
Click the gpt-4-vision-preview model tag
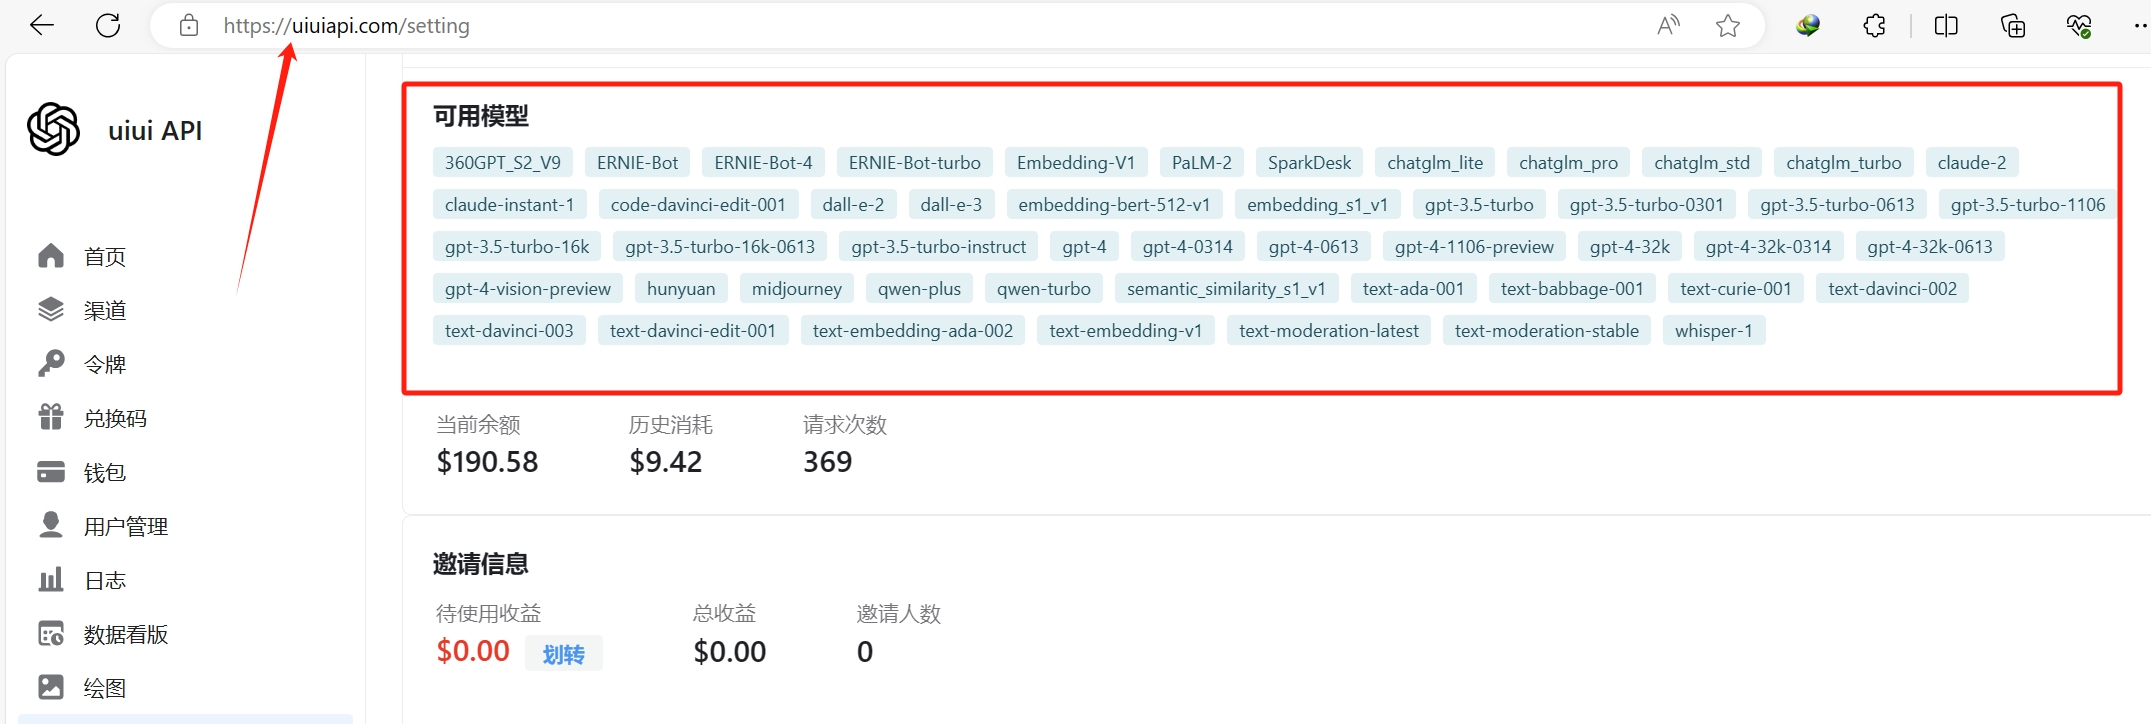click(528, 289)
